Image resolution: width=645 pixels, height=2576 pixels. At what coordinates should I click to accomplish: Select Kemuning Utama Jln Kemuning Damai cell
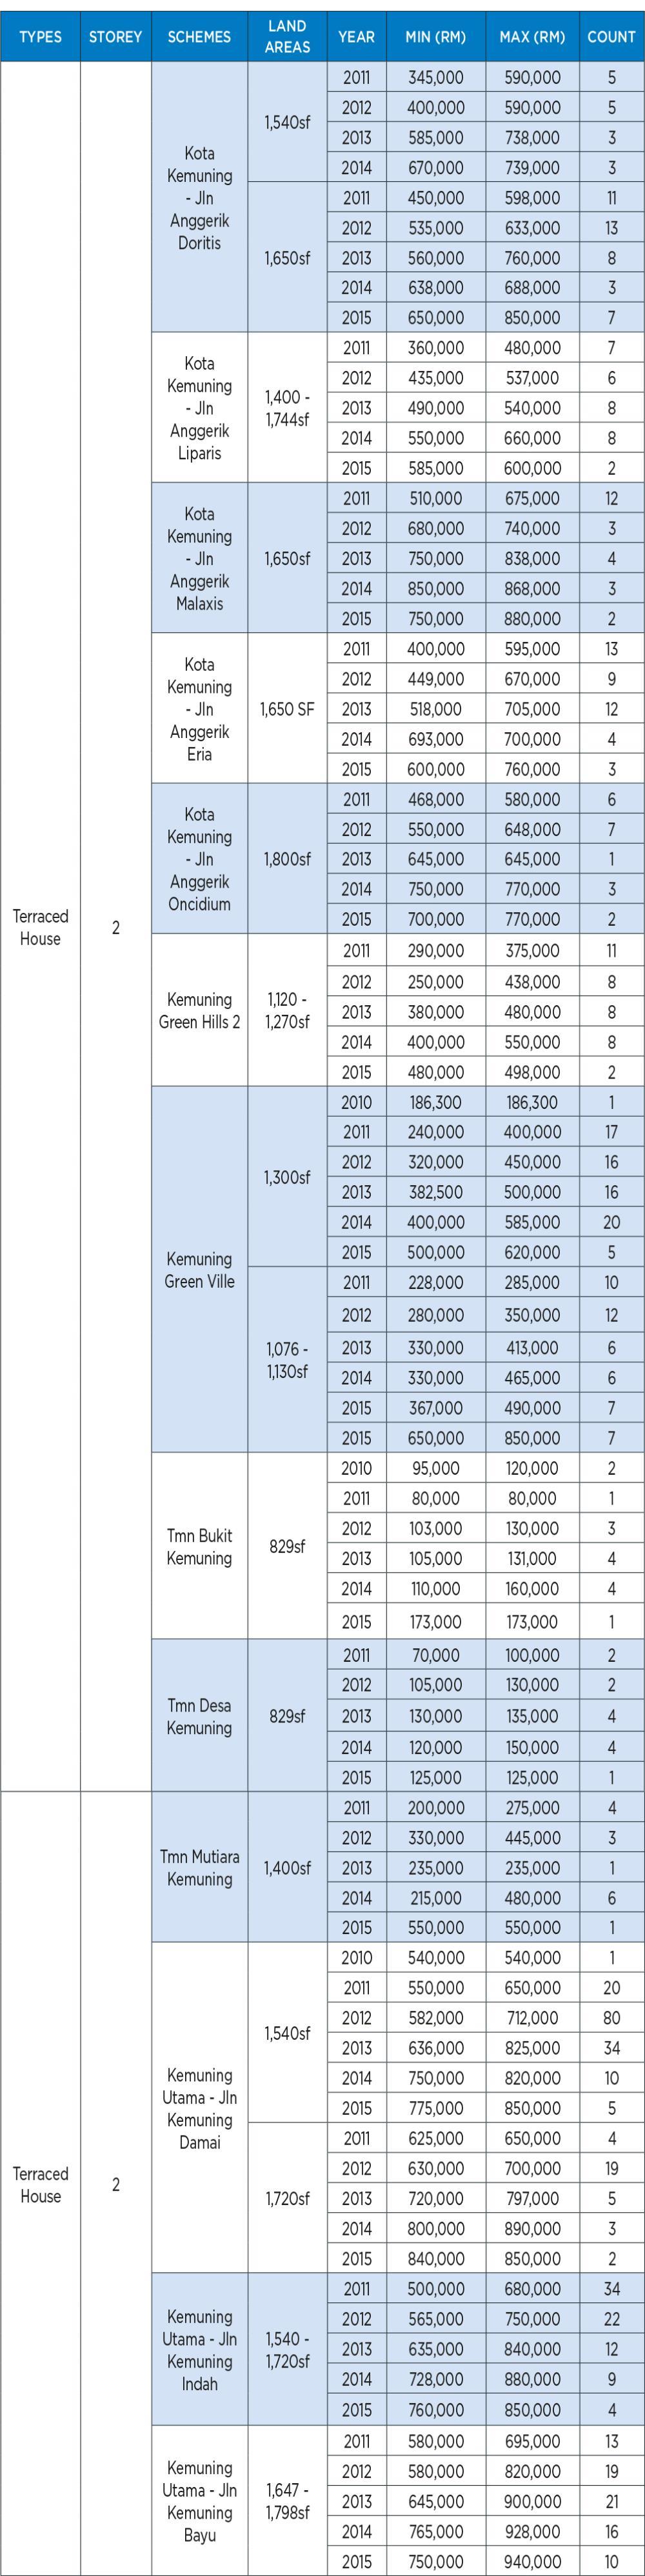click(x=199, y=2108)
